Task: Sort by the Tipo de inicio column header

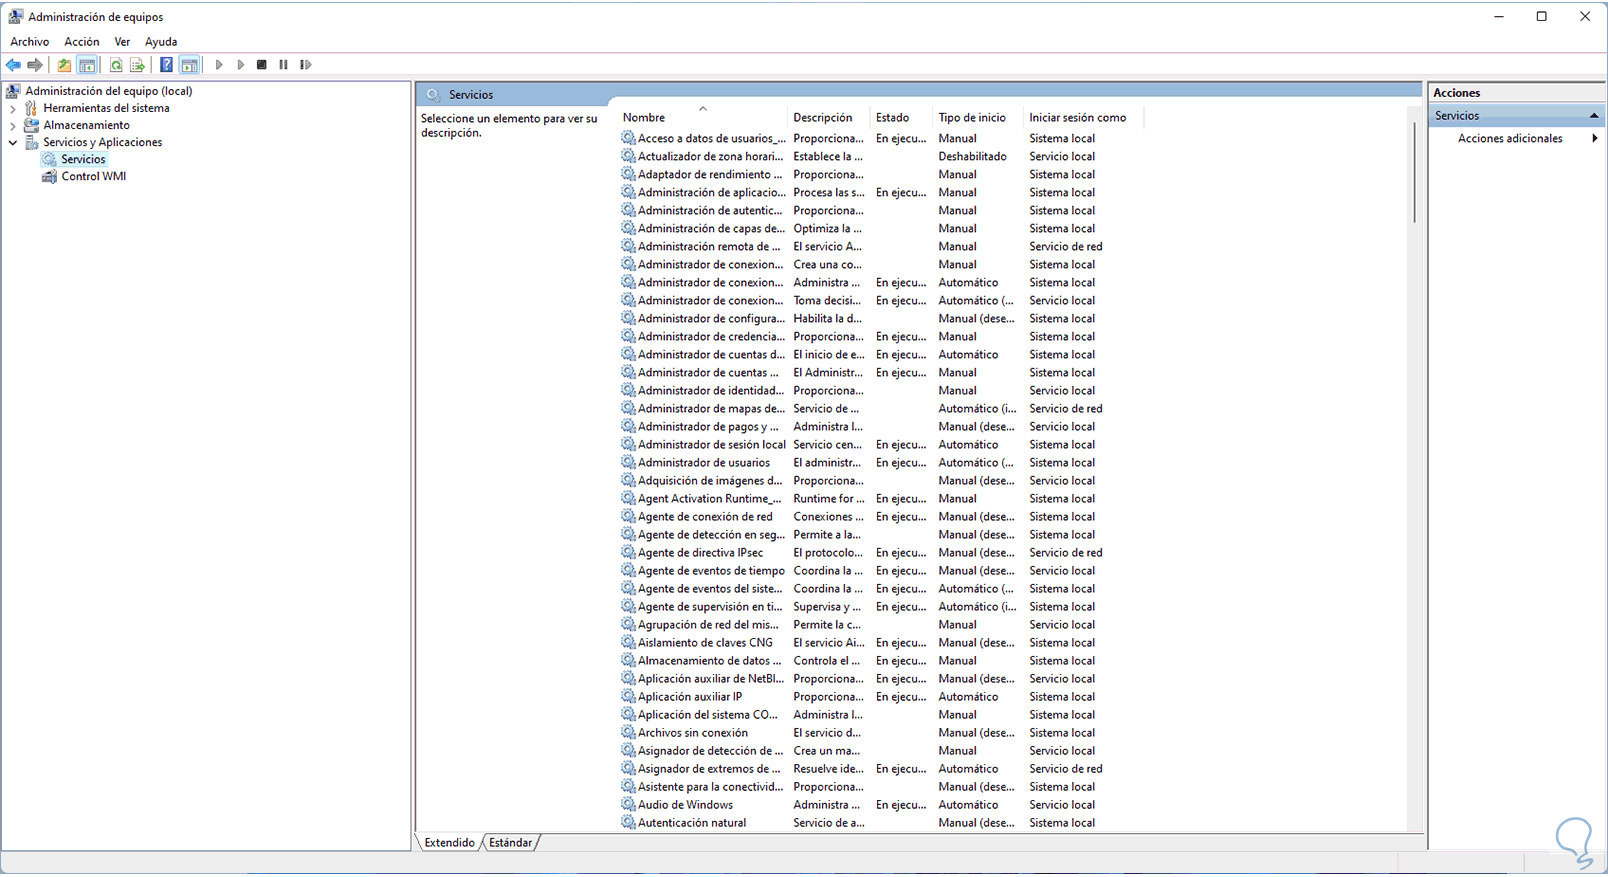Action: [x=979, y=118]
